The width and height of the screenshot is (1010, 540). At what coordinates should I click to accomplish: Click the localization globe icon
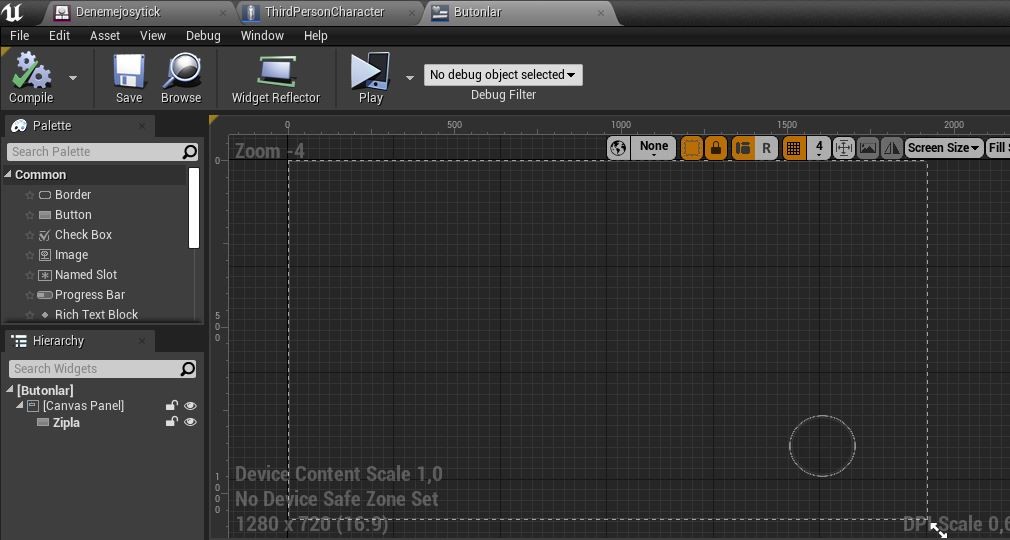[x=618, y=148]
